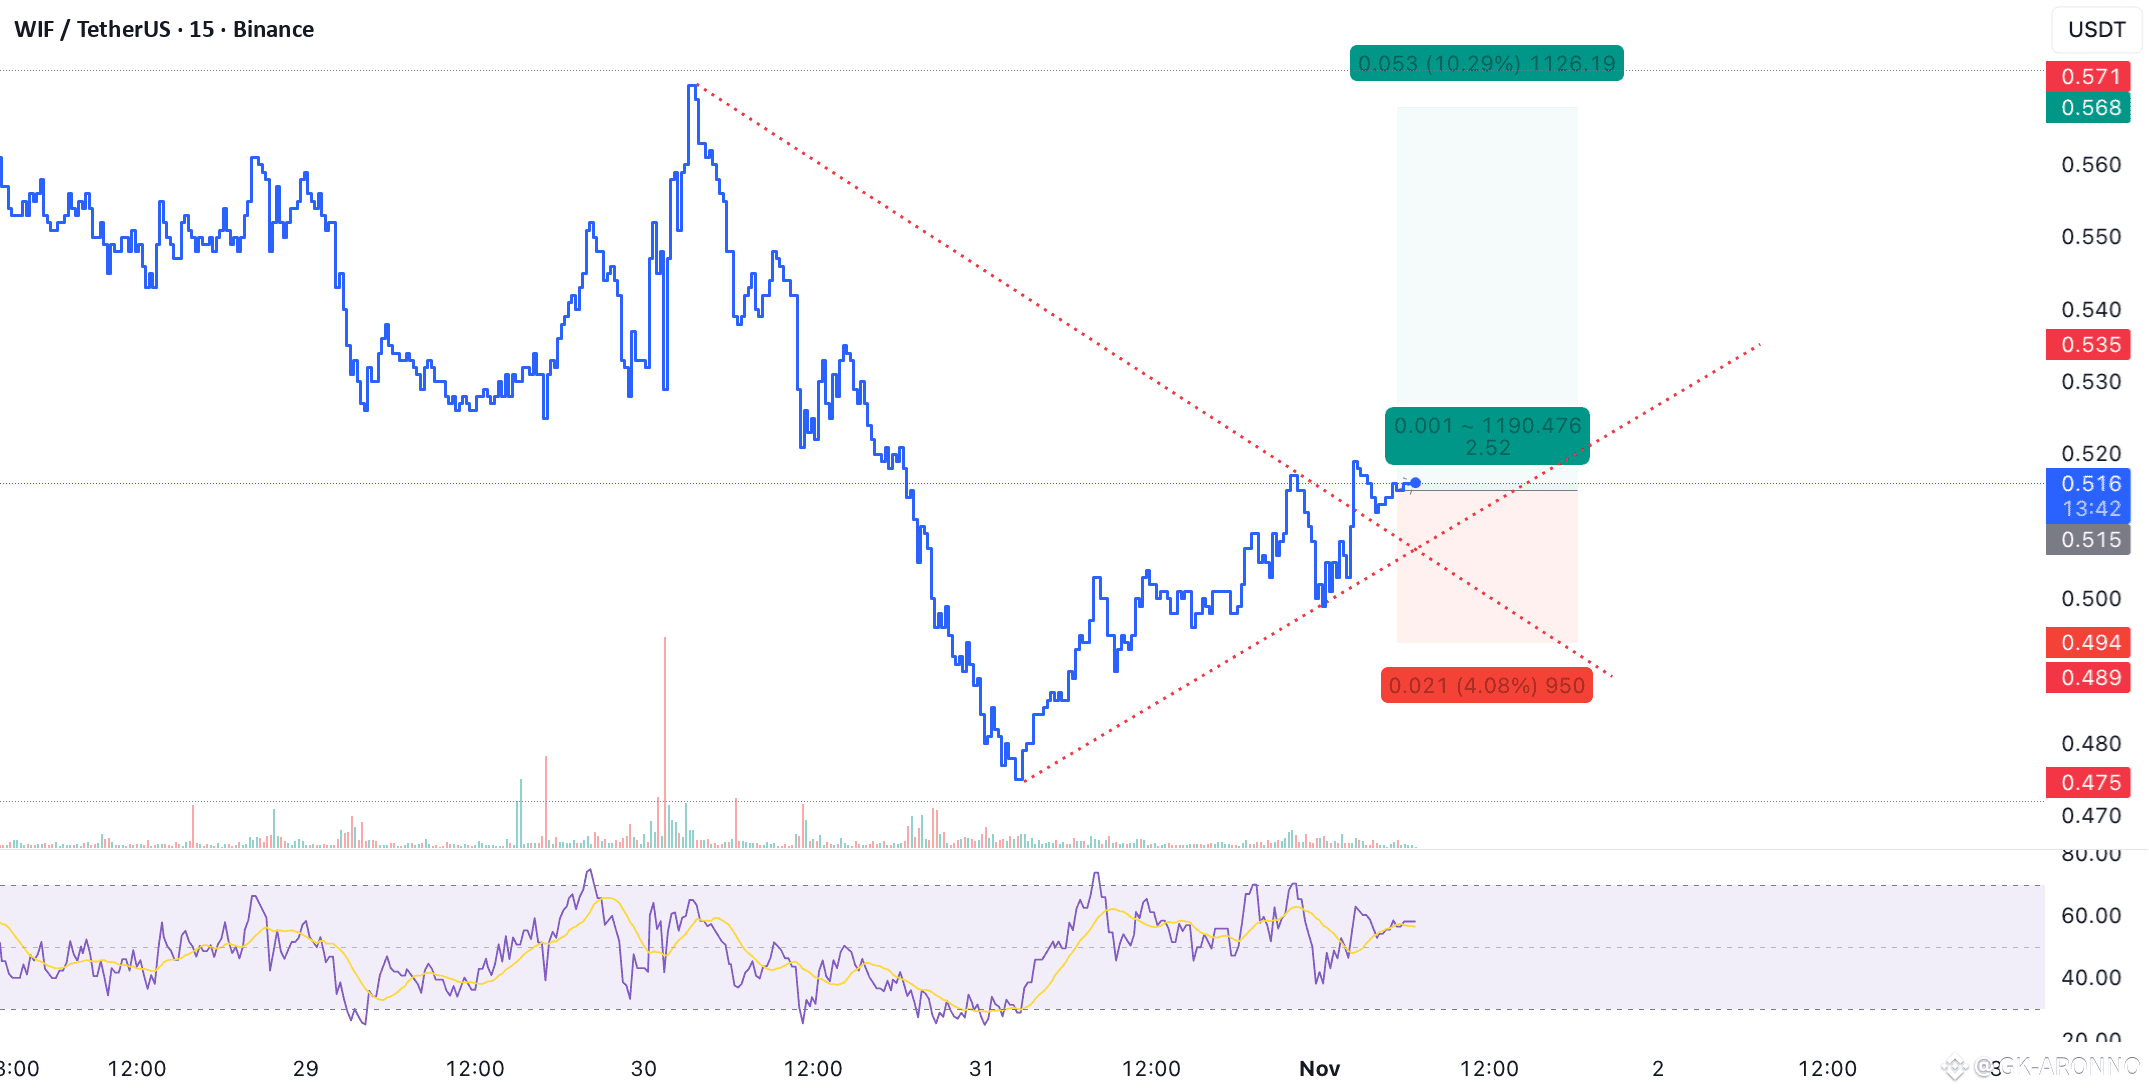Image resolution: width=2149 pixels, height=1092 pixels.
Task: Click the Nov date on time axis
Action: coord(1319,1068)
